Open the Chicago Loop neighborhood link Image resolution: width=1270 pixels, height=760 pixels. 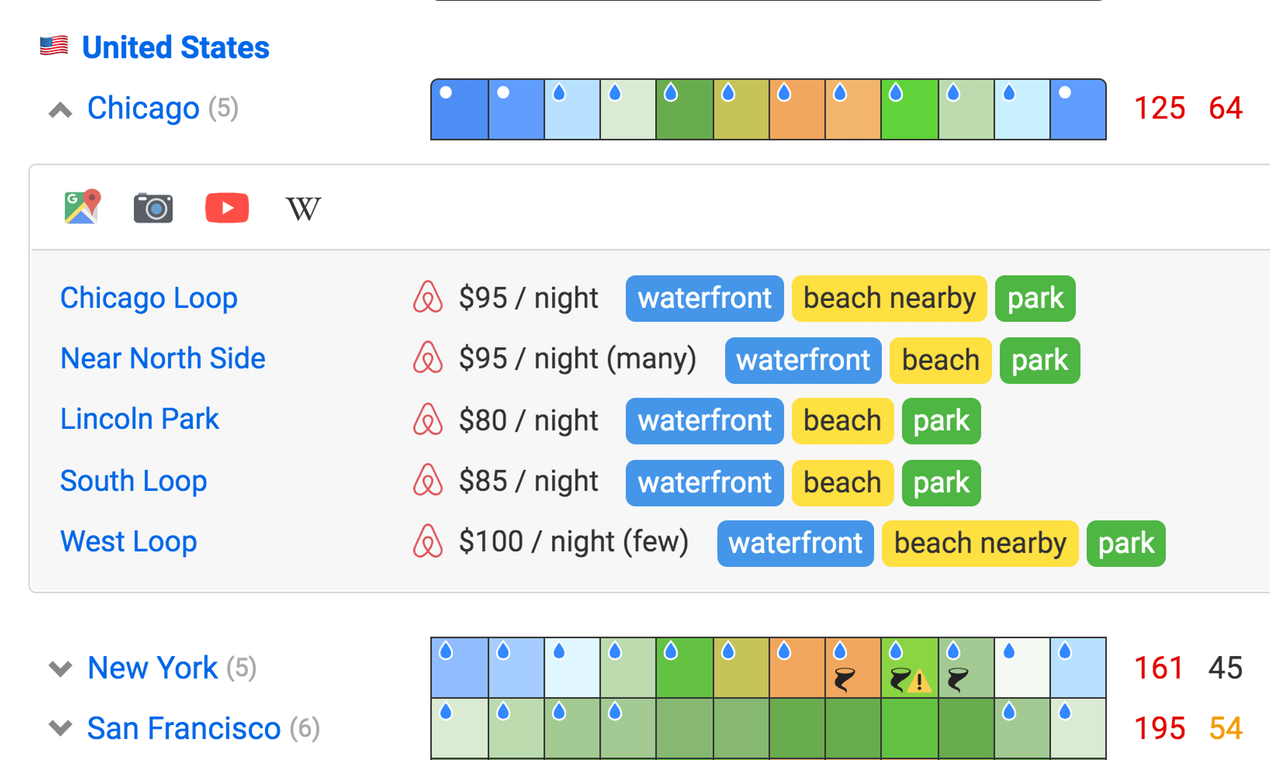point(149,298)
